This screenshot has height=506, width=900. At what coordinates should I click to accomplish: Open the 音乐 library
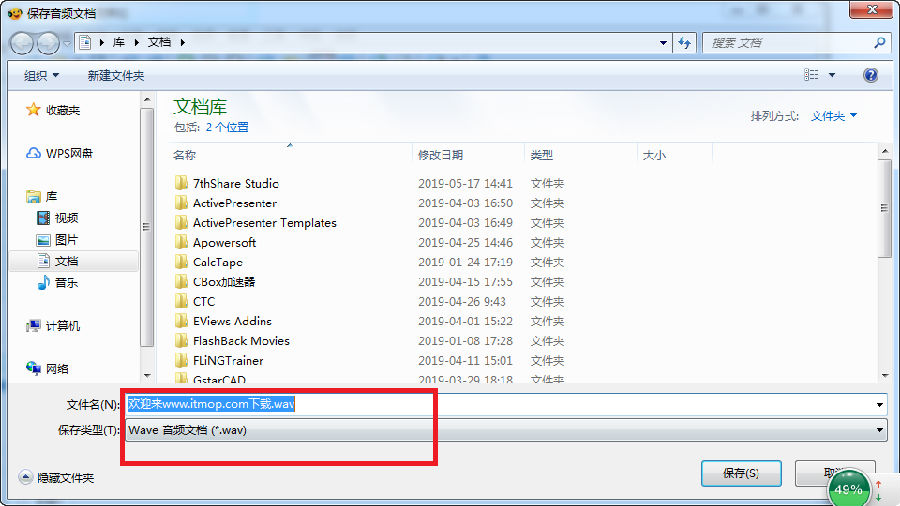57,283
